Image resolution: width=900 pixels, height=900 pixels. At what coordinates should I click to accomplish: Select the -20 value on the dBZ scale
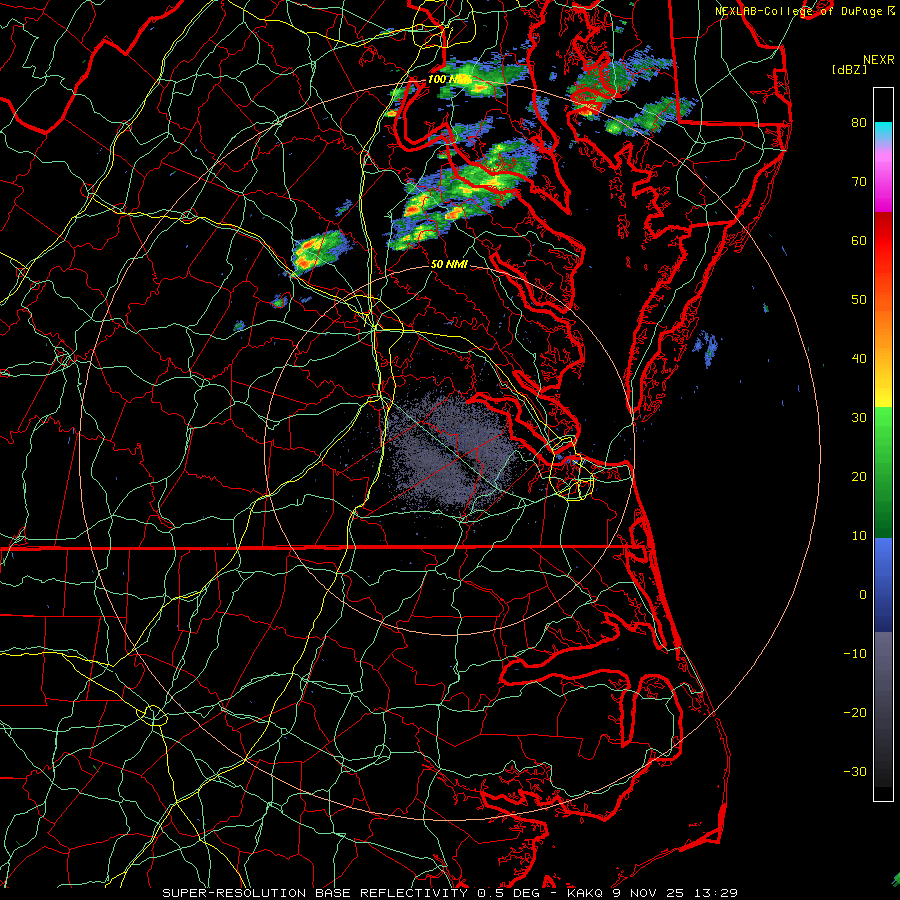(x=855, y=712)
